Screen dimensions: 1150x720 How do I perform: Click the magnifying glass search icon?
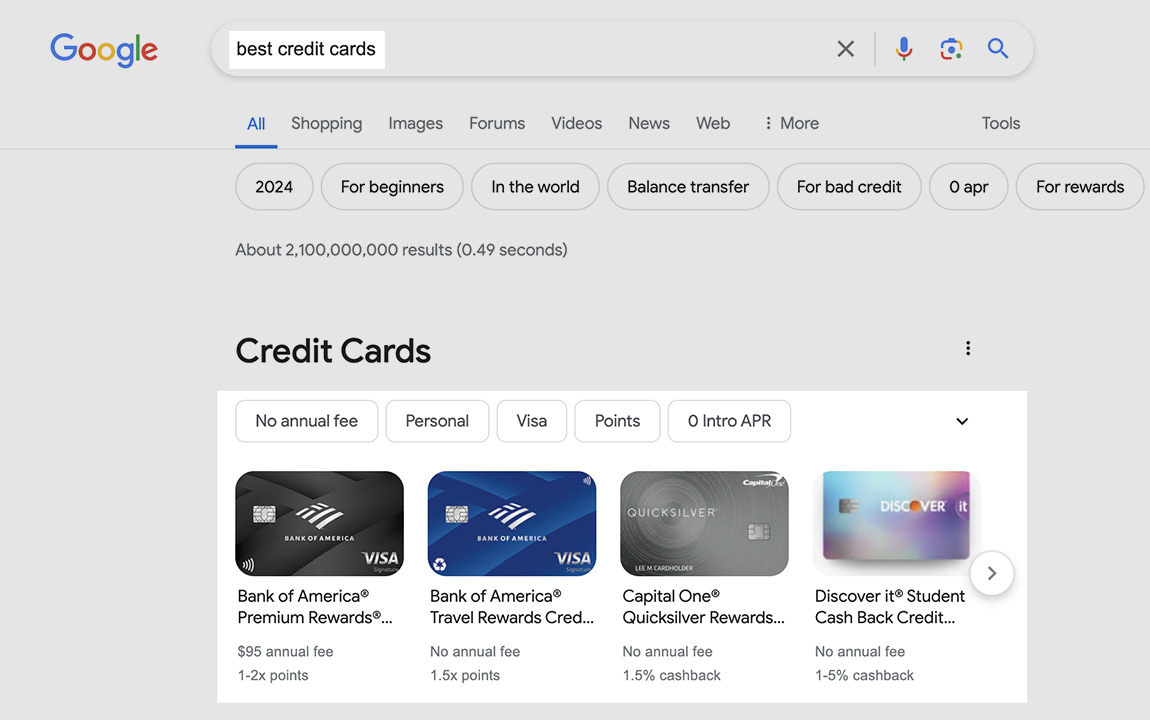click(997, 48)
